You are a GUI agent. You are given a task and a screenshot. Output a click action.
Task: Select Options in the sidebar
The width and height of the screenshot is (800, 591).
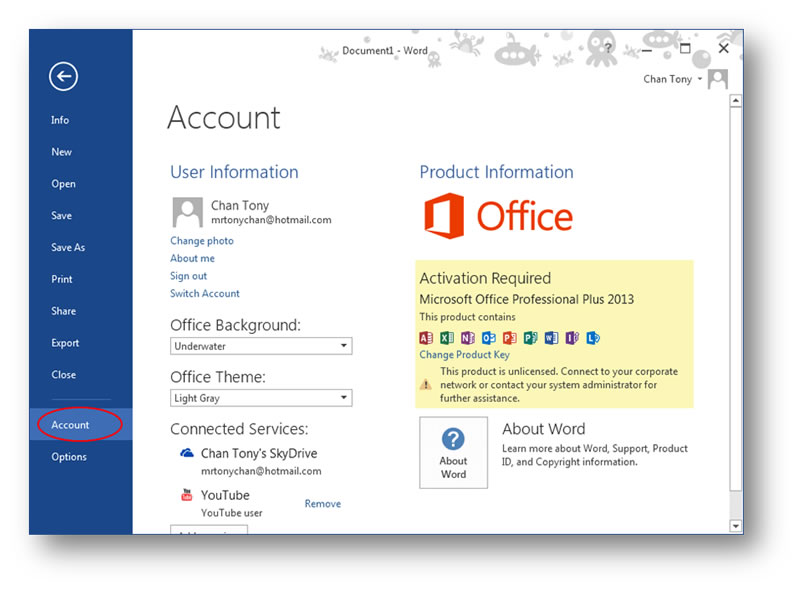pos(69,457)
